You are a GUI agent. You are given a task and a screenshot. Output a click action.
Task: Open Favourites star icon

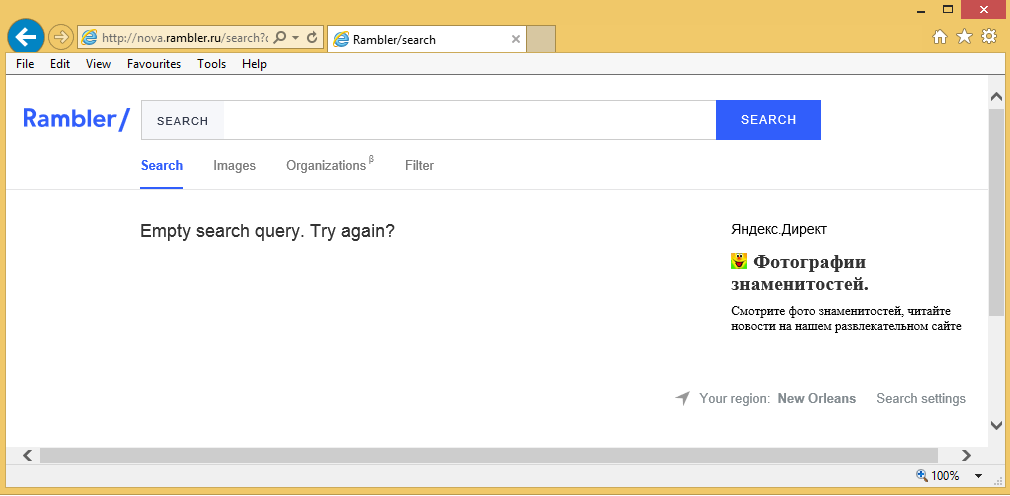[964, 37]
